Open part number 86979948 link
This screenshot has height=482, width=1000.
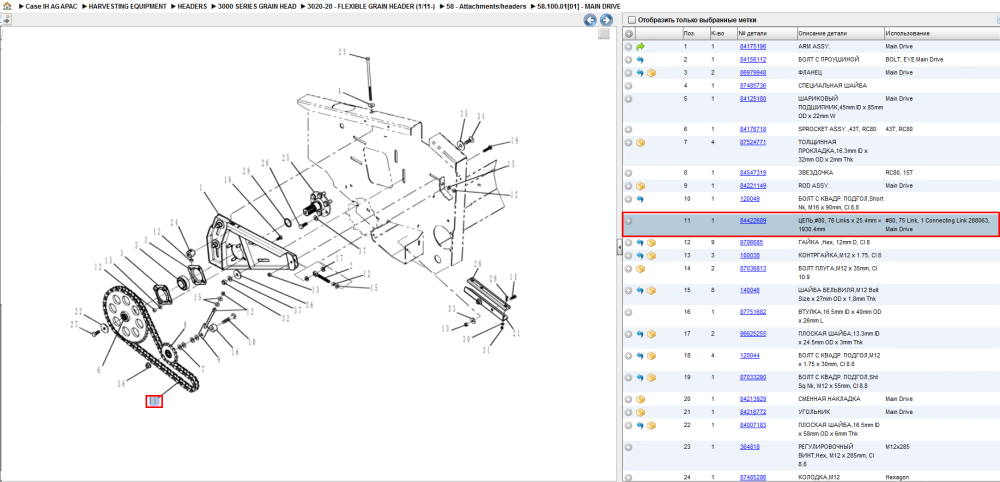[753, 73]
